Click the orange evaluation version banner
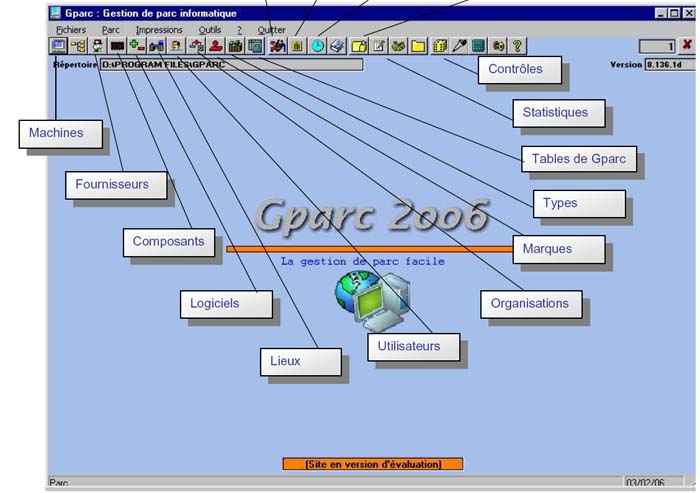The image size is (700, 493). (x=371, y=464)
